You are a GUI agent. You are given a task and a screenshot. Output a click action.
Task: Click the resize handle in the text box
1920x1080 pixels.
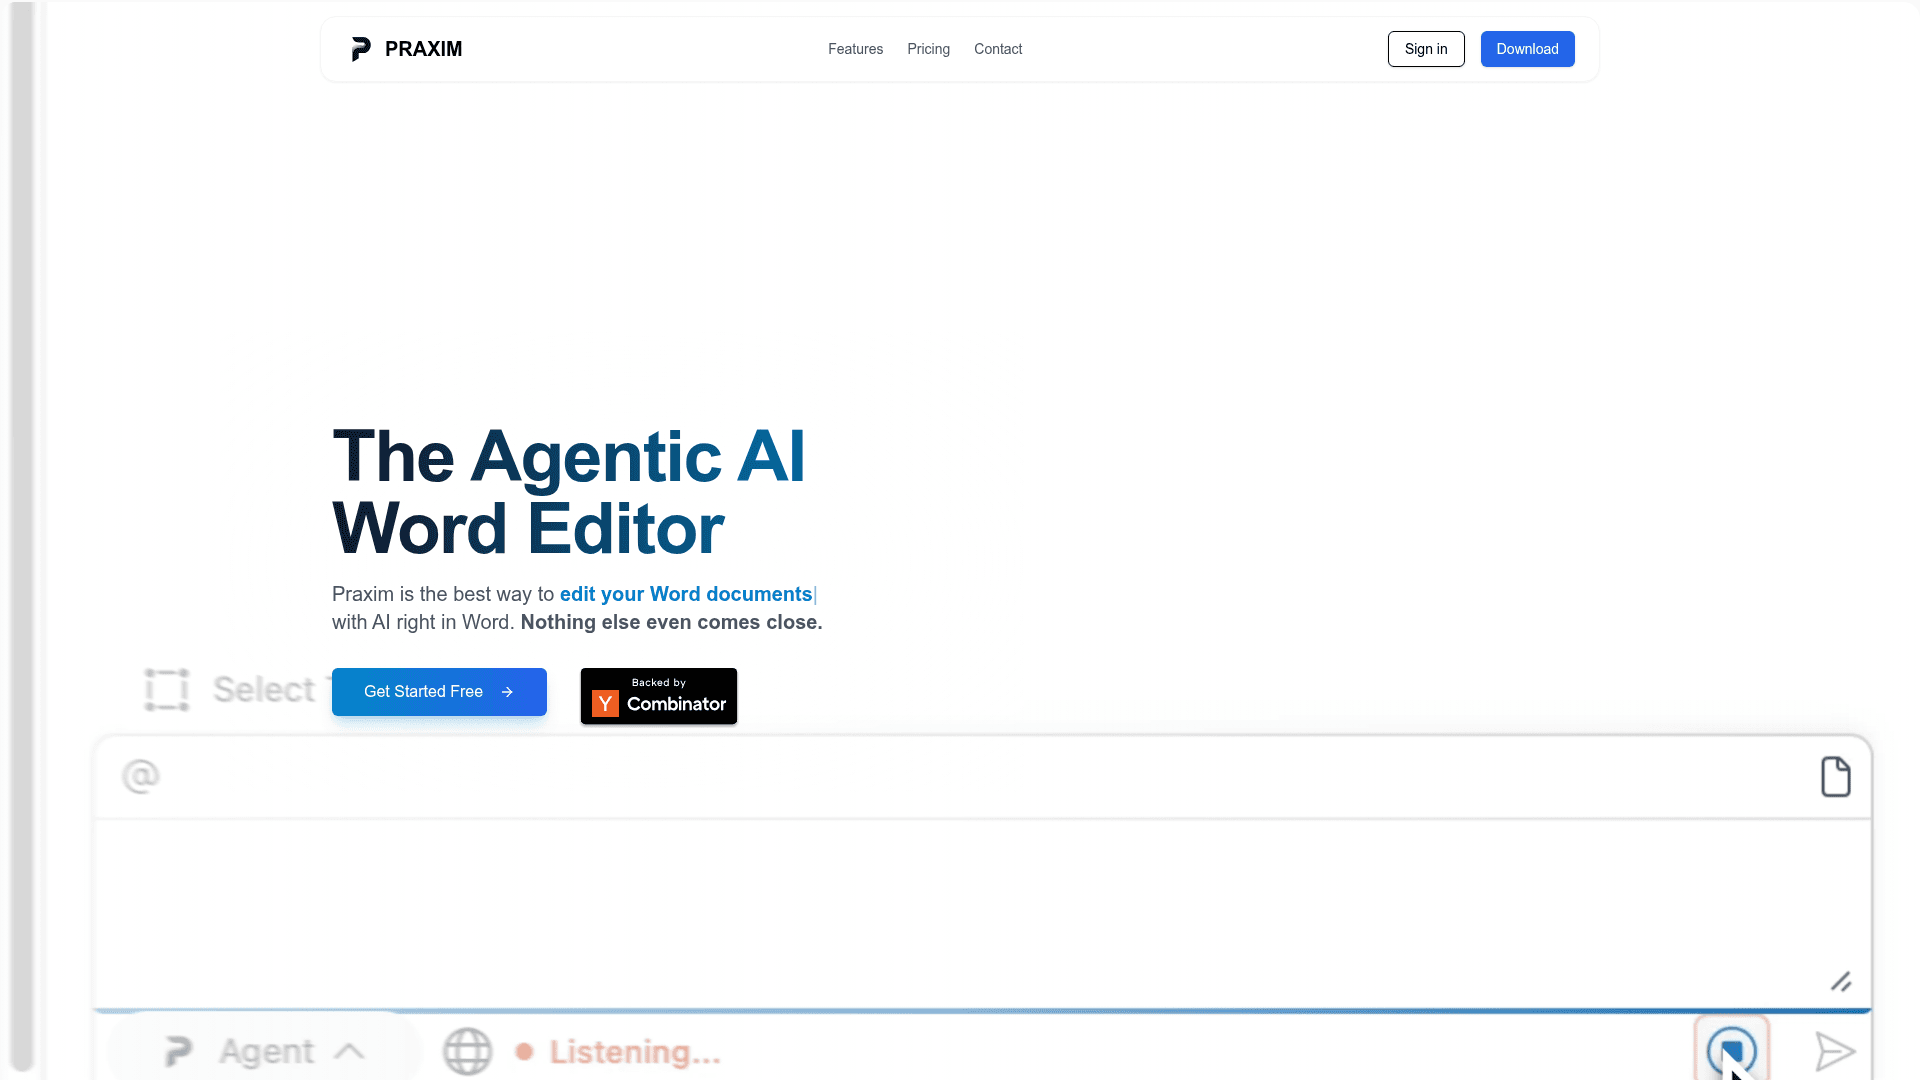tap(1841, 981)
